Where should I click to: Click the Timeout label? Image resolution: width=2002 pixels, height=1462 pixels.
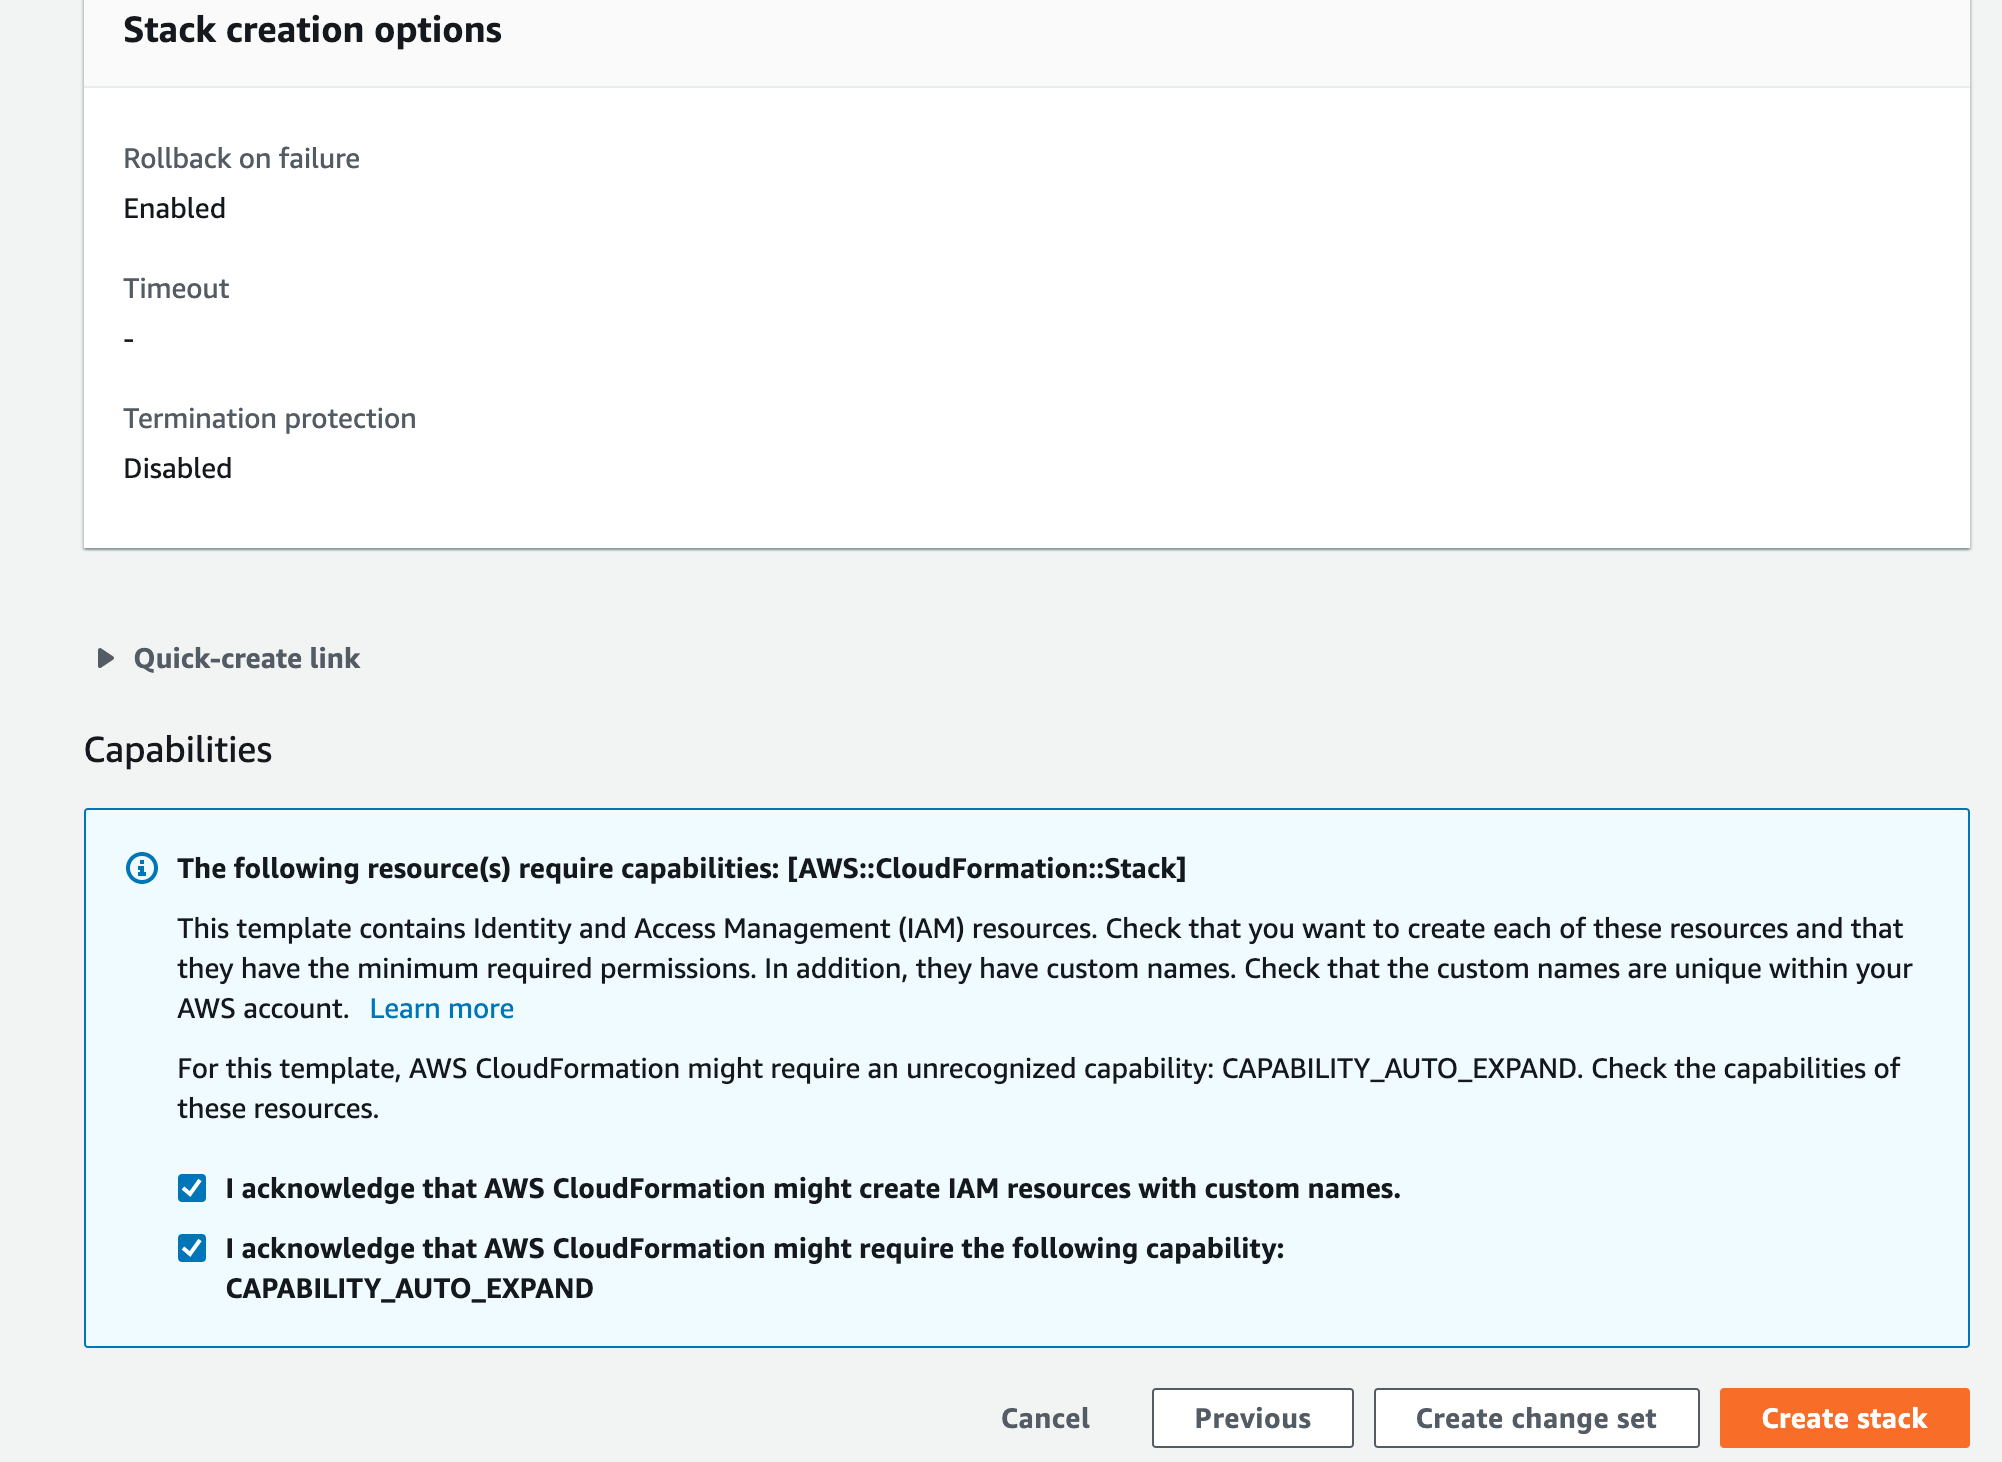point(176,288)
